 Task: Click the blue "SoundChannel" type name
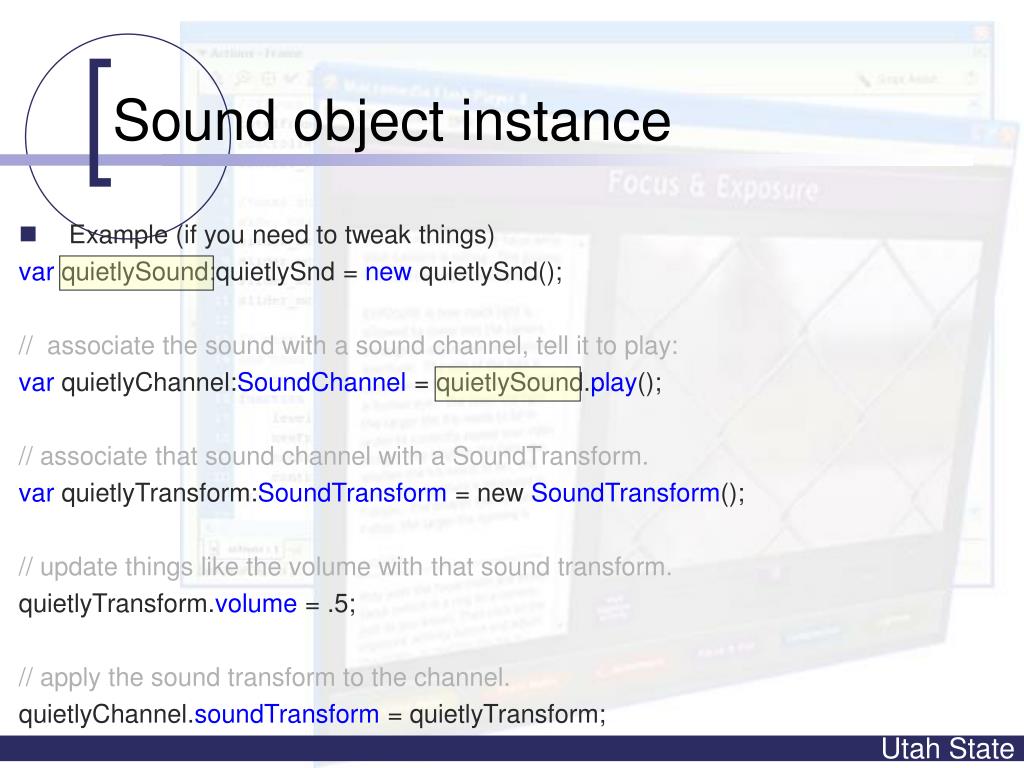(x=321, y=383)
